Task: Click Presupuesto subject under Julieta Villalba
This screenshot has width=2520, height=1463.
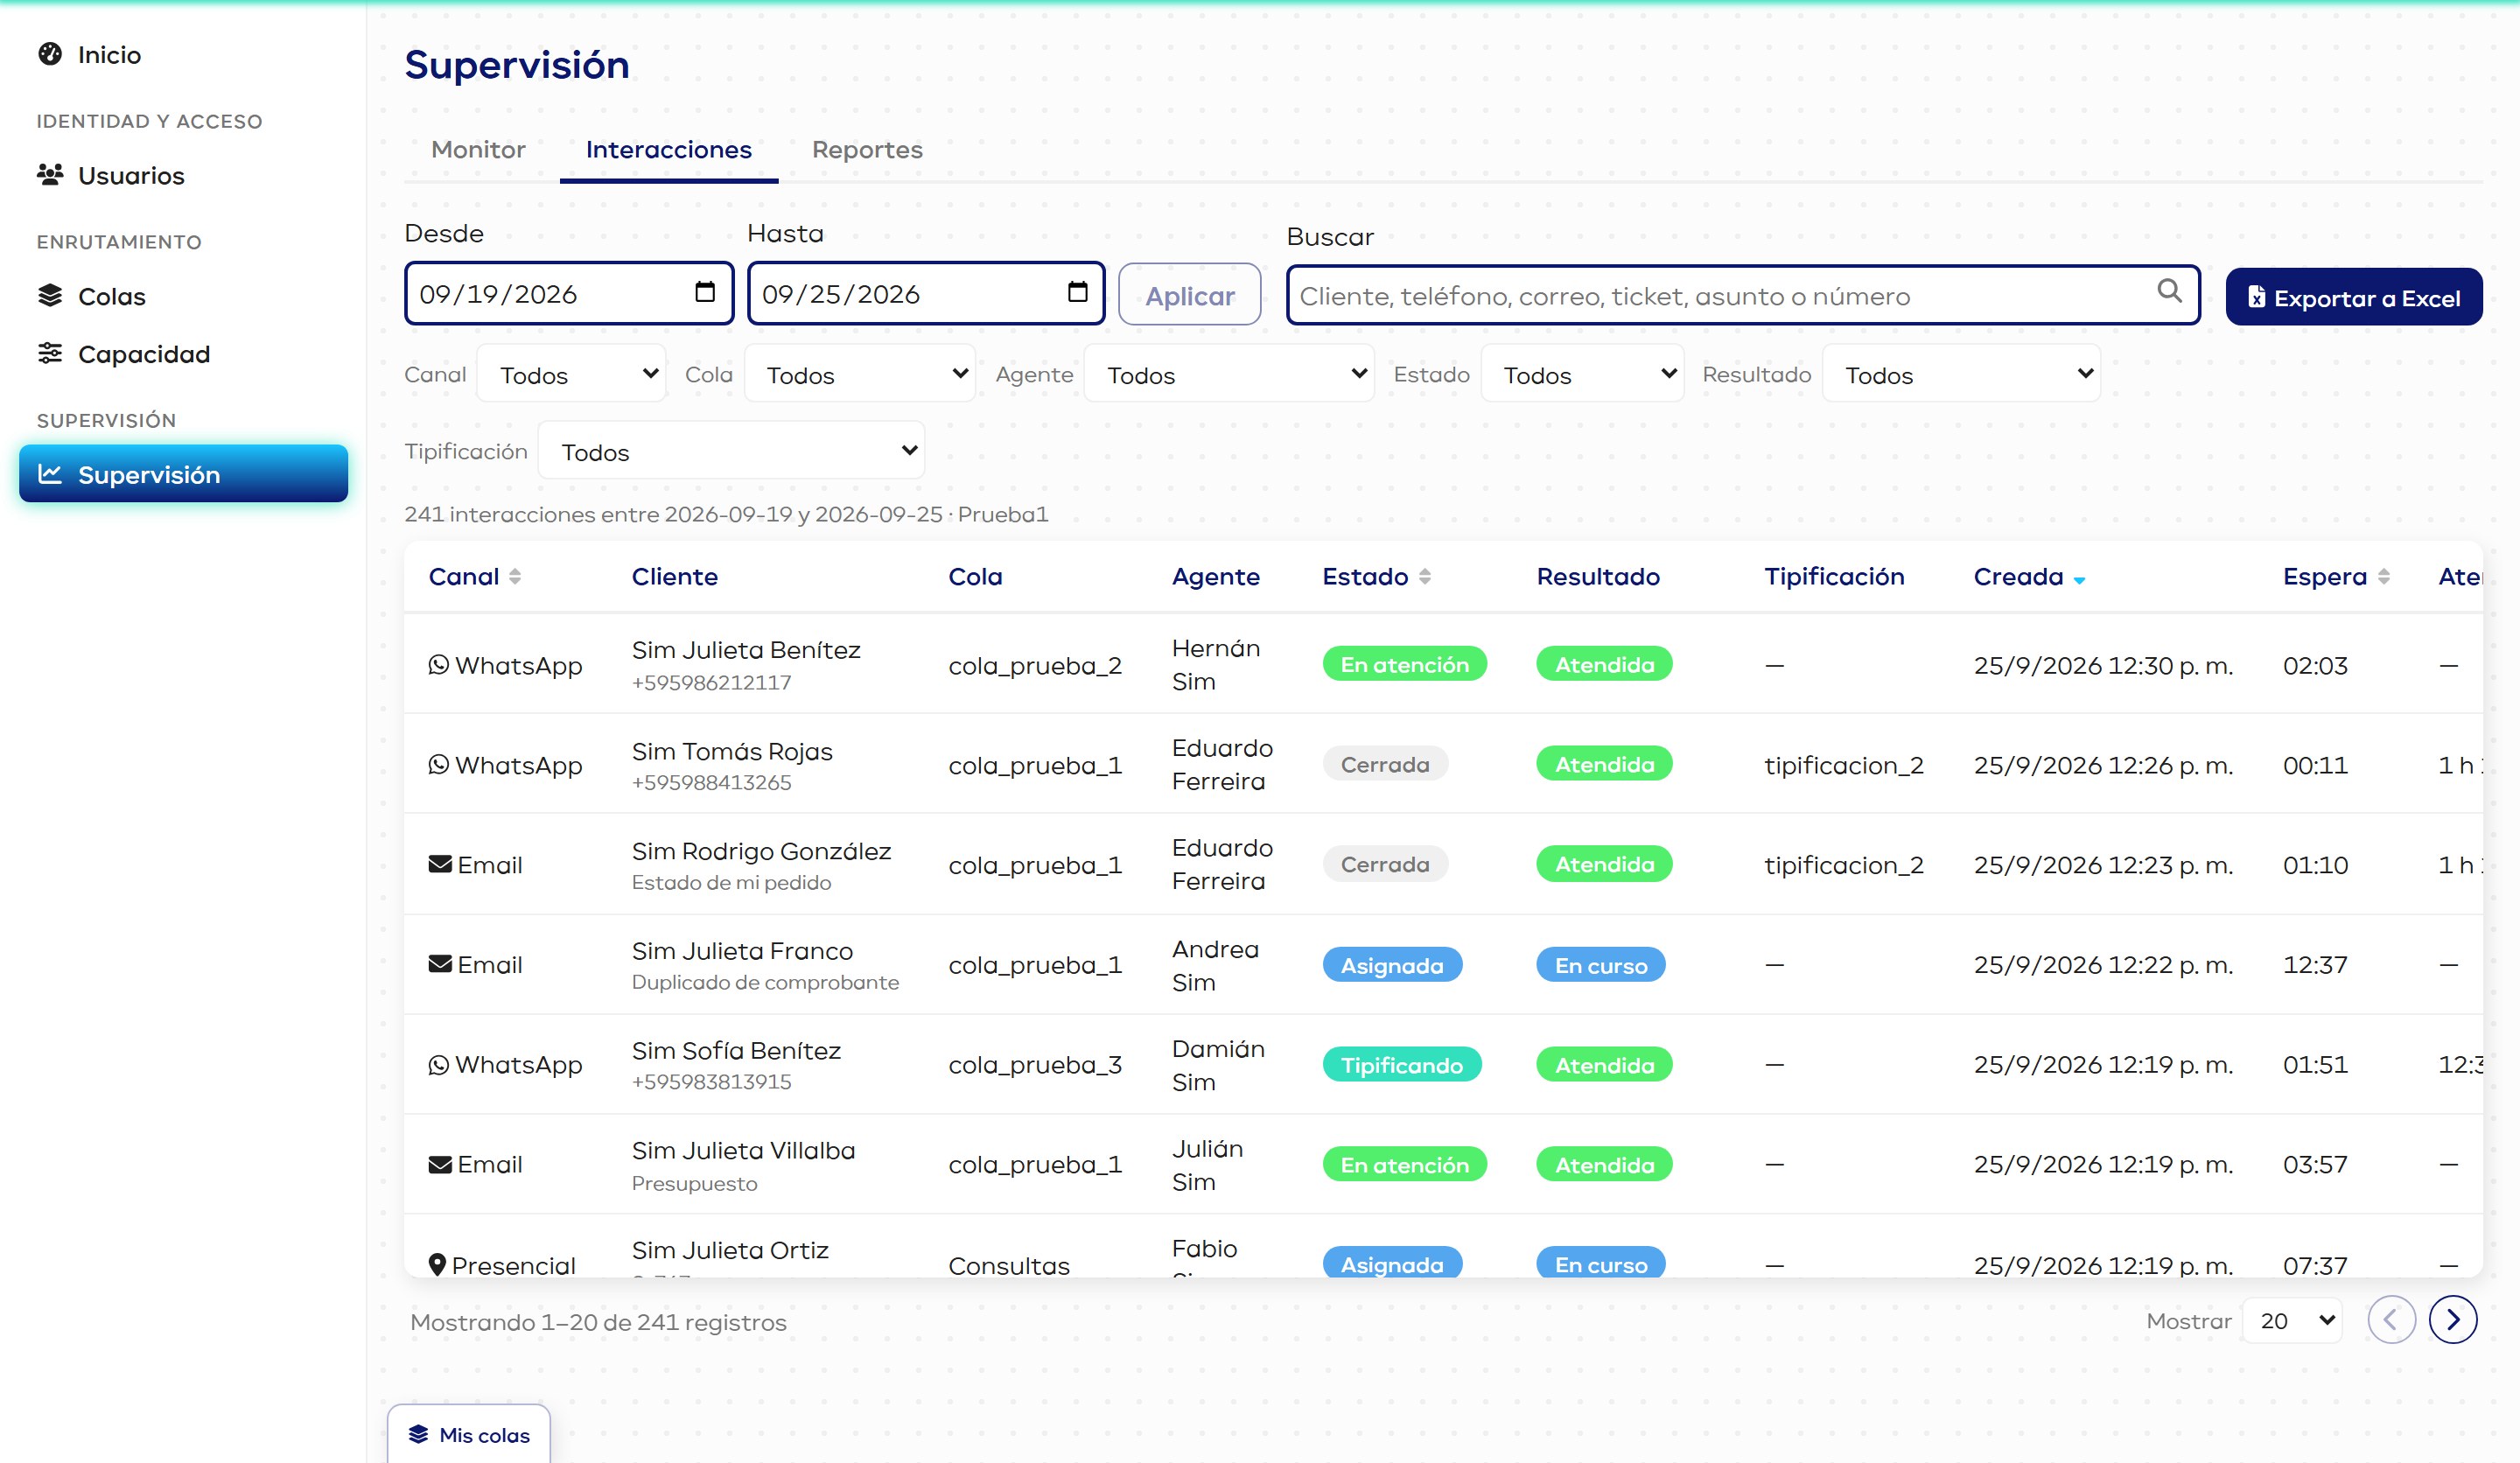Action: coord(694,1183)
